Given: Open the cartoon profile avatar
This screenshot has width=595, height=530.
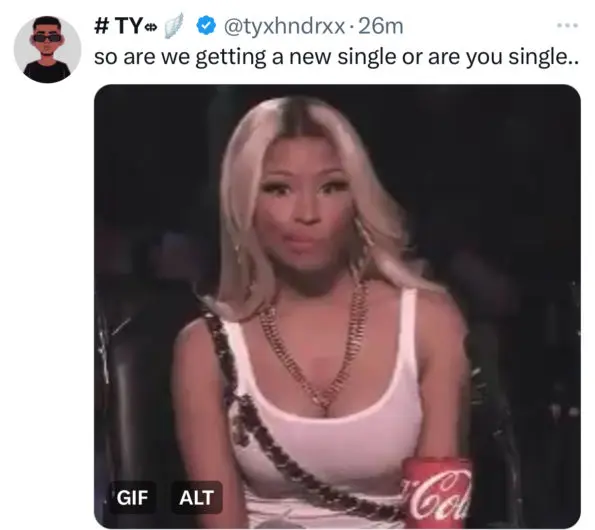Looking at the screenshot, I should [x=47, y=49].
